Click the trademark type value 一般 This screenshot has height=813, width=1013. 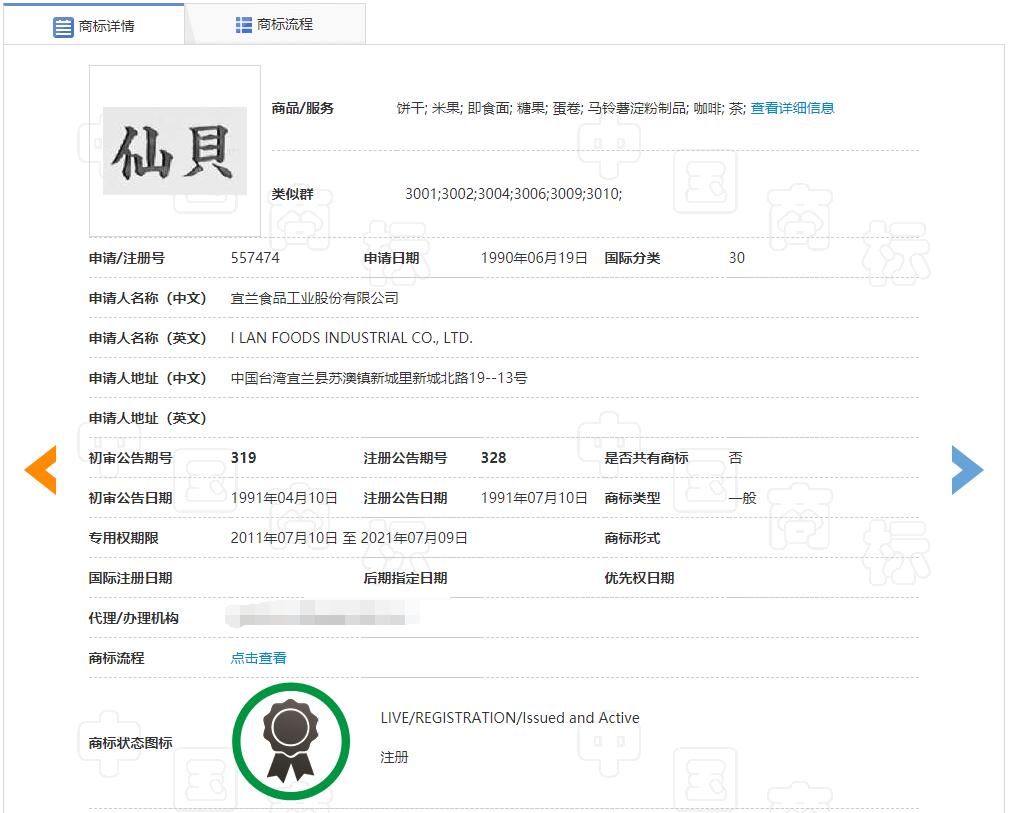[x=742, y=498]
